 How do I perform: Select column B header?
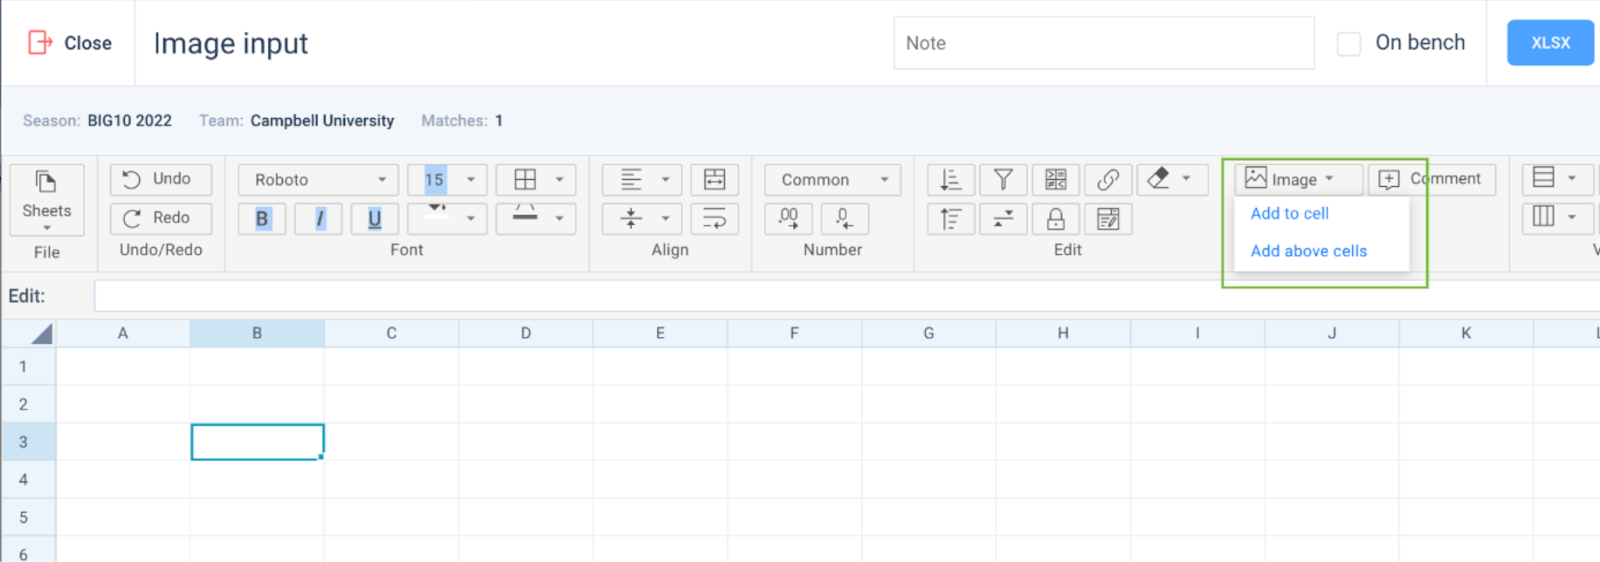point(257,333)
